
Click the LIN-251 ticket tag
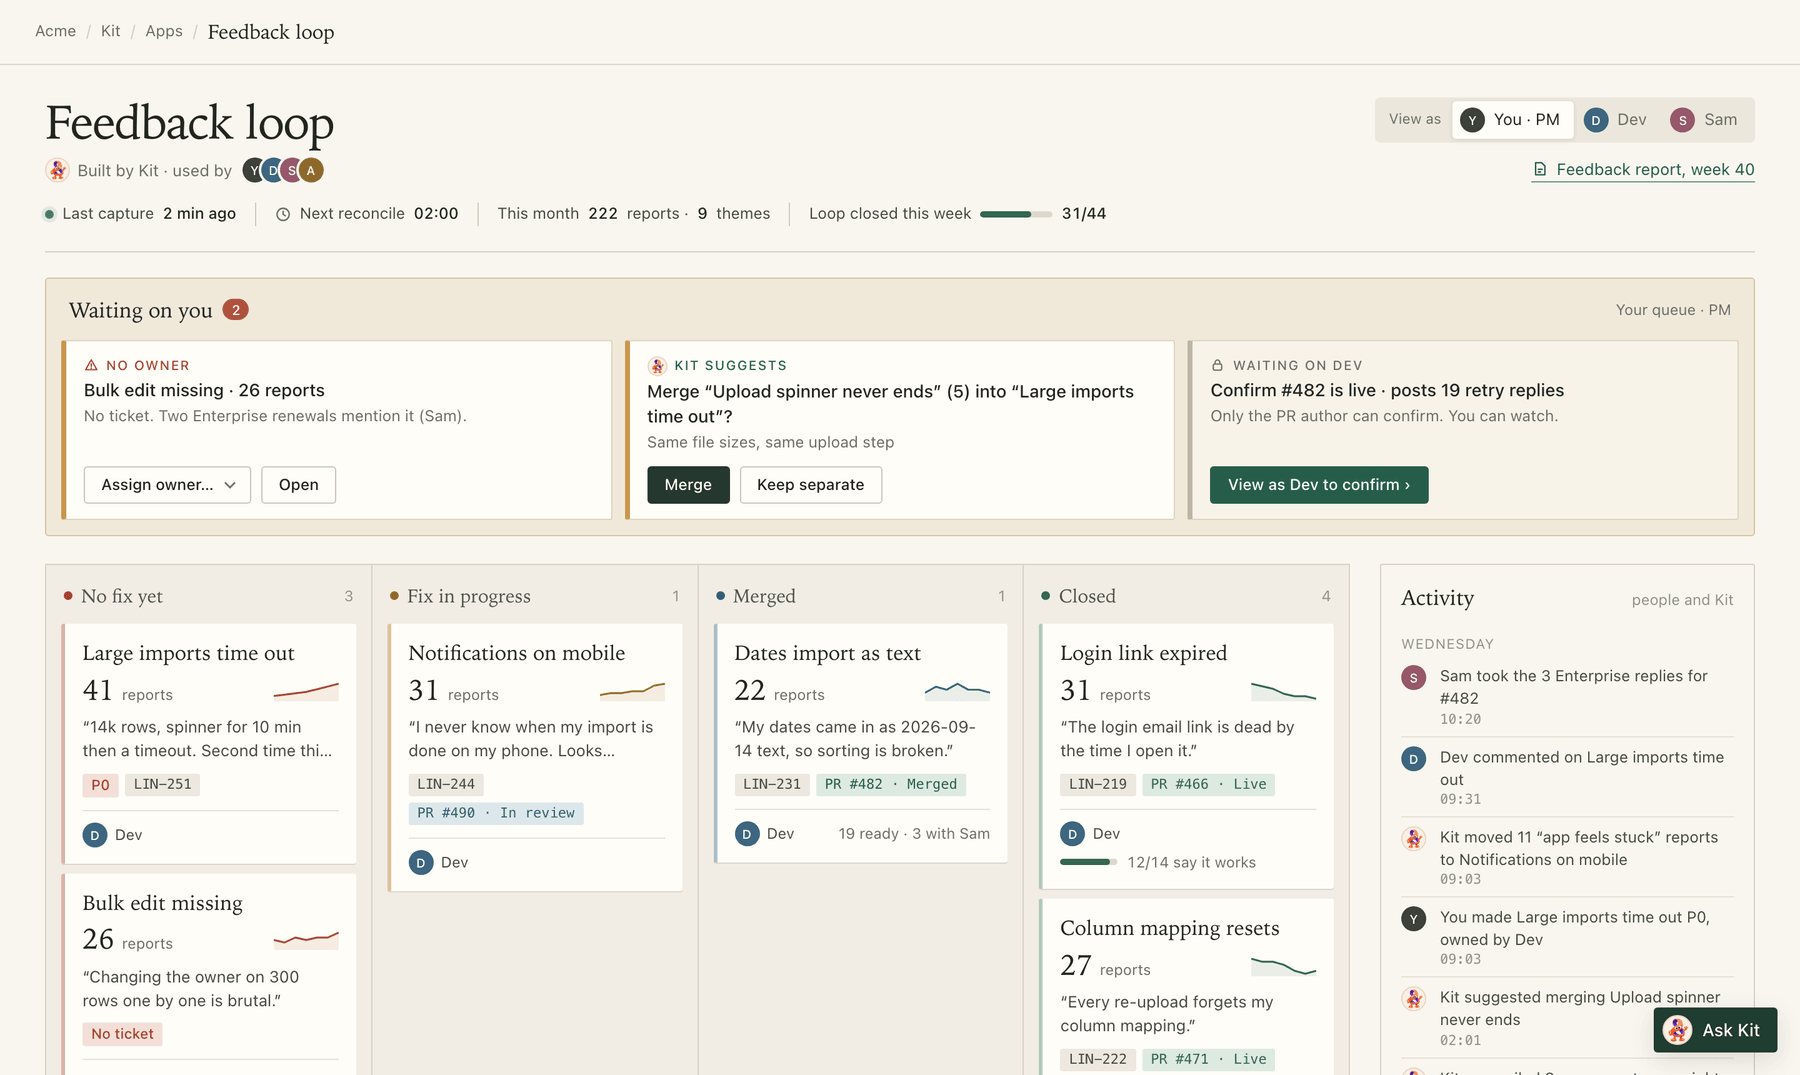click(162, 785)
